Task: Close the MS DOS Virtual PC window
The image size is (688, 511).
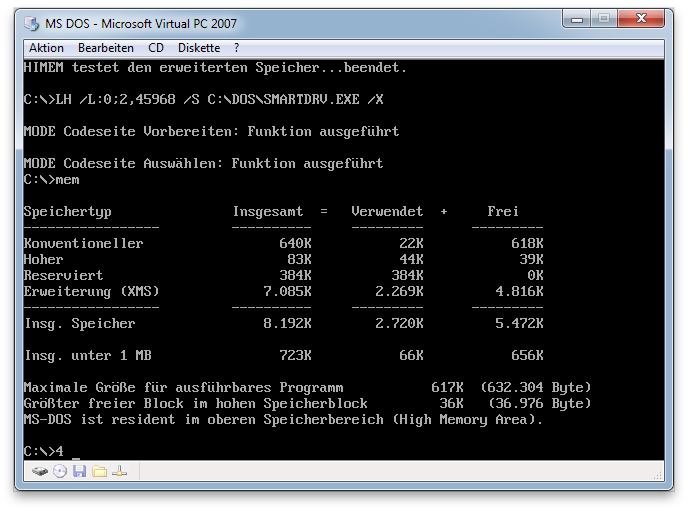Action: click(641, 19)
